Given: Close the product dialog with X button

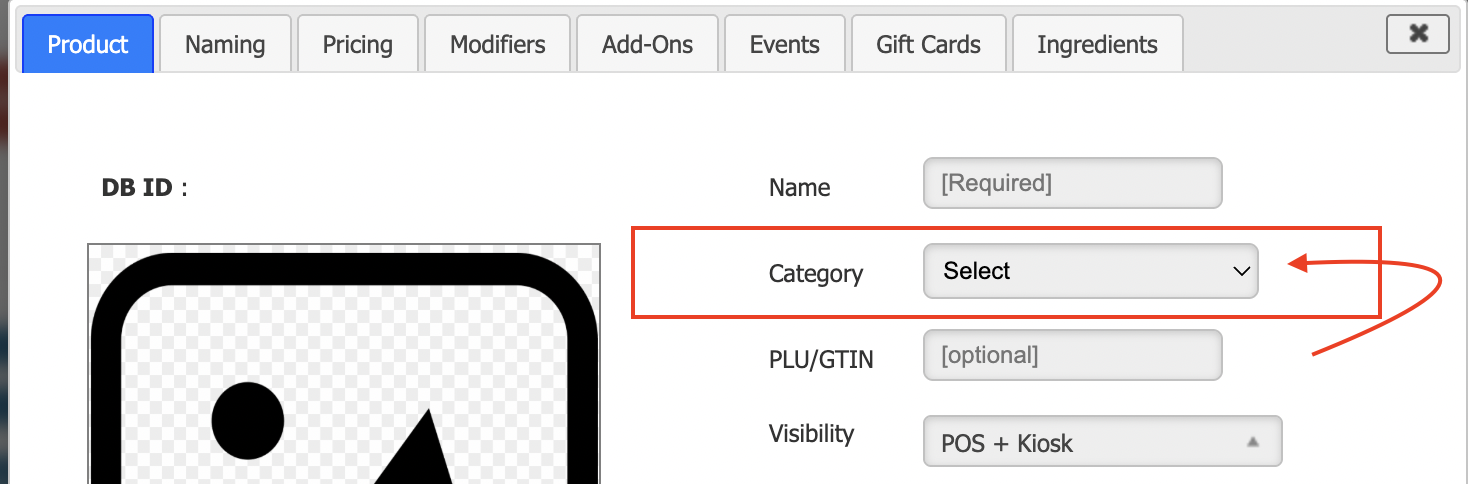Looking at the screenshot, I should coord(1418,34).
